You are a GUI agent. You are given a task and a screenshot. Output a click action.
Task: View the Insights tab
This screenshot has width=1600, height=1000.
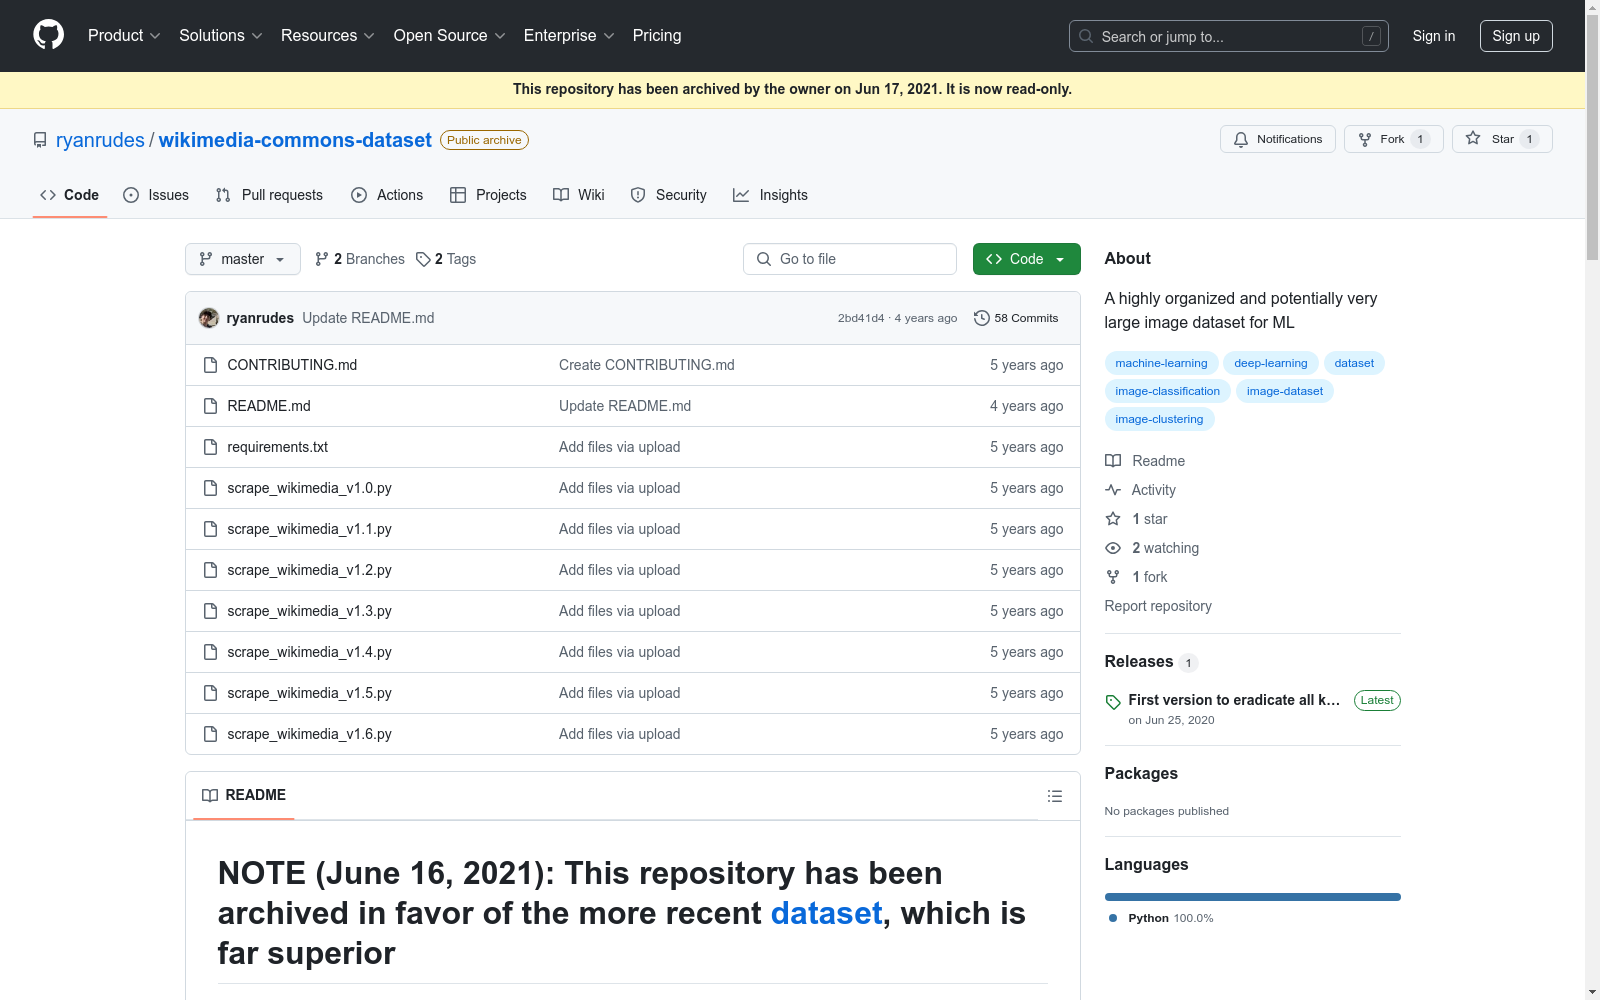(x=770, y=195)
